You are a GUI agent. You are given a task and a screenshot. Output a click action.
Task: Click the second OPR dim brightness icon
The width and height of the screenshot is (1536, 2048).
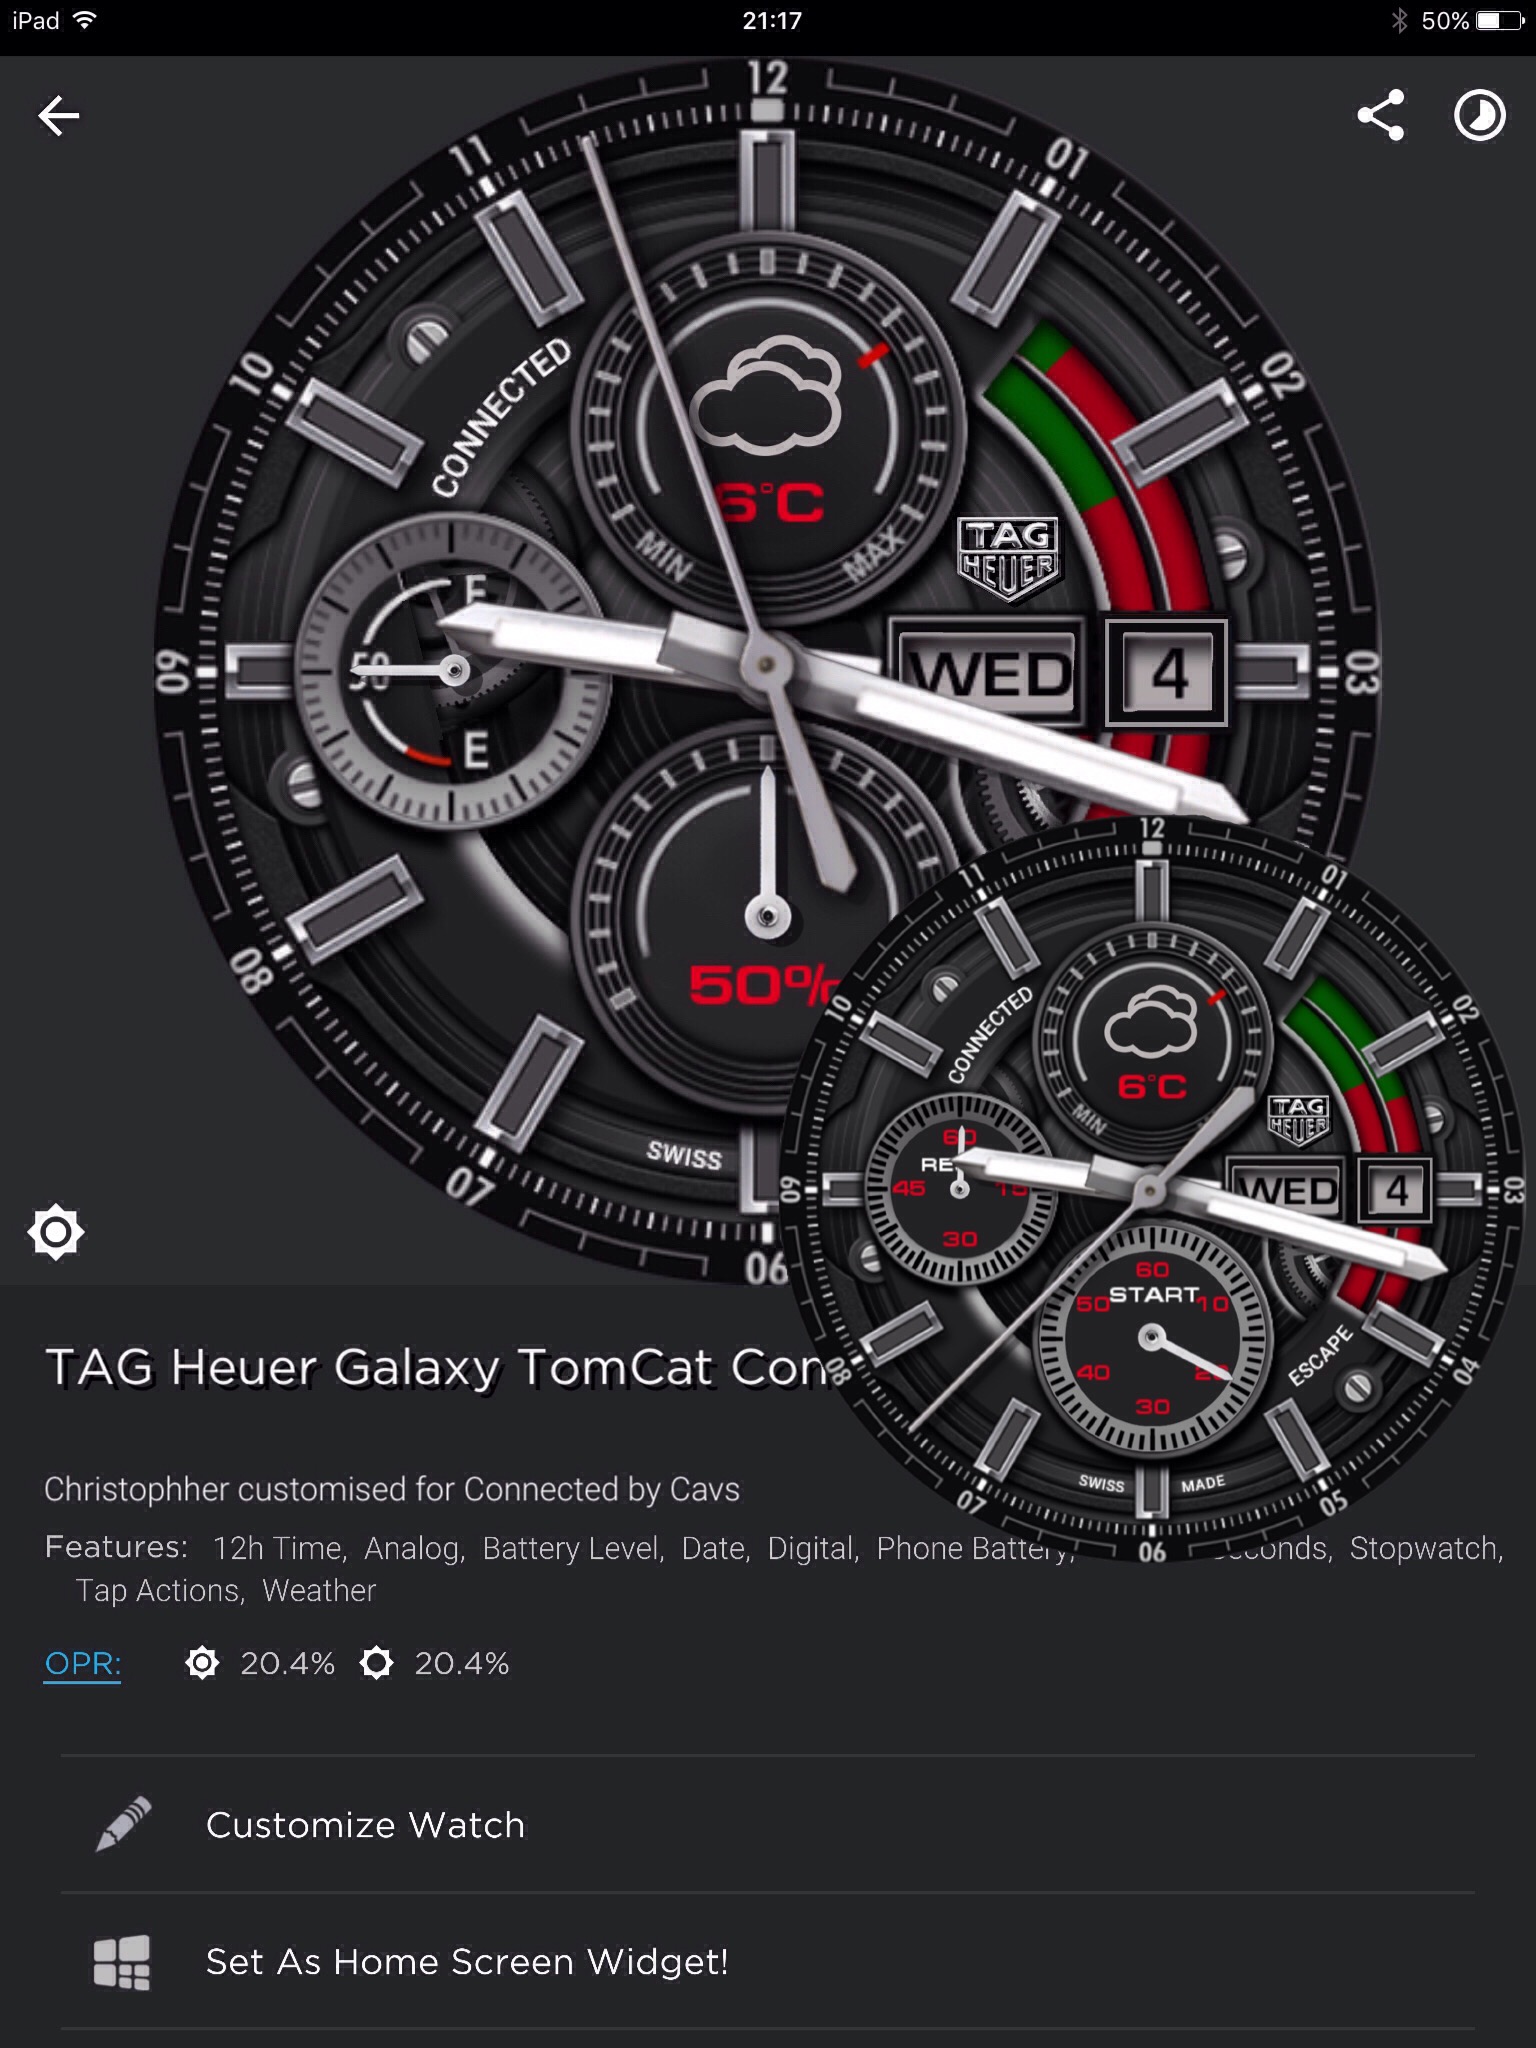[376, 1663]
